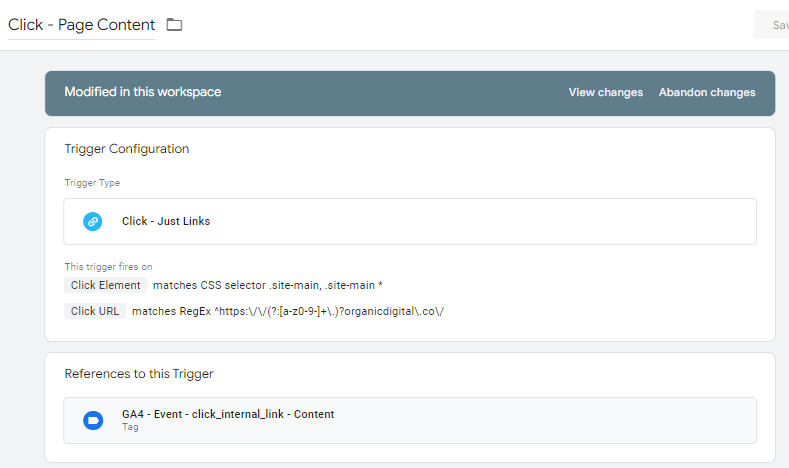The height and width of the screenshot is (468, 789).
Task: Click the RegEx condition with organicdigital
Action: [288, 311]
